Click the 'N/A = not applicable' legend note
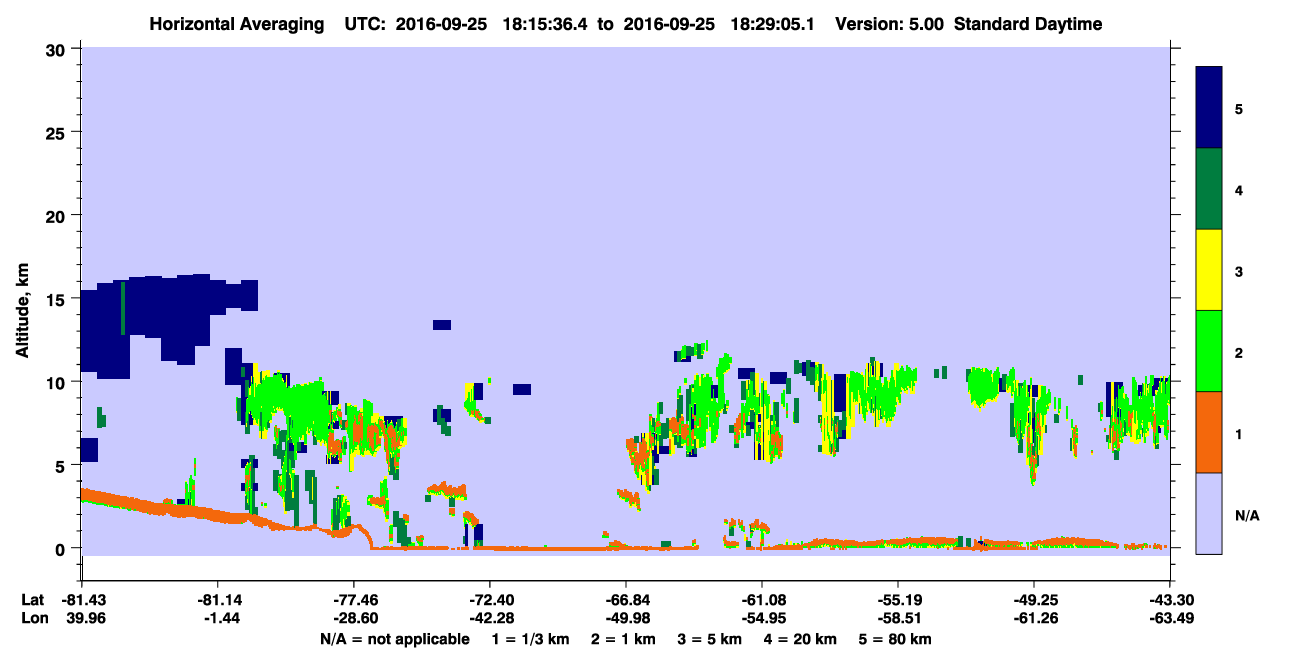Image resolution: width=1300 pixels, height=667 pixels. click(394, 639)
